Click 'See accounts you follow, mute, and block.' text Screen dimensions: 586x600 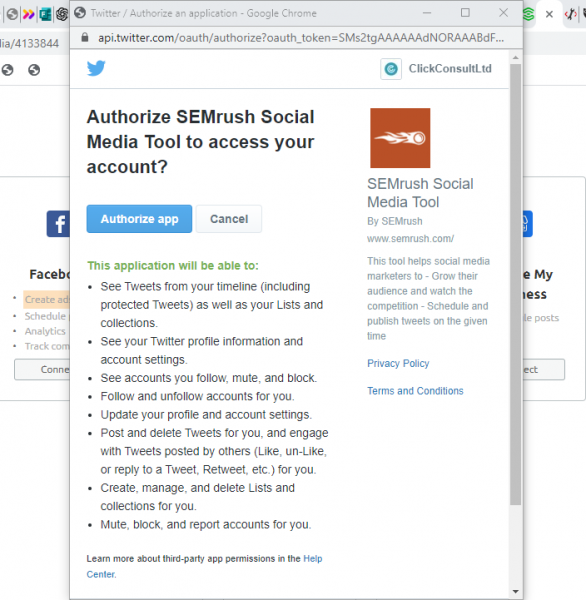[209, 378]
